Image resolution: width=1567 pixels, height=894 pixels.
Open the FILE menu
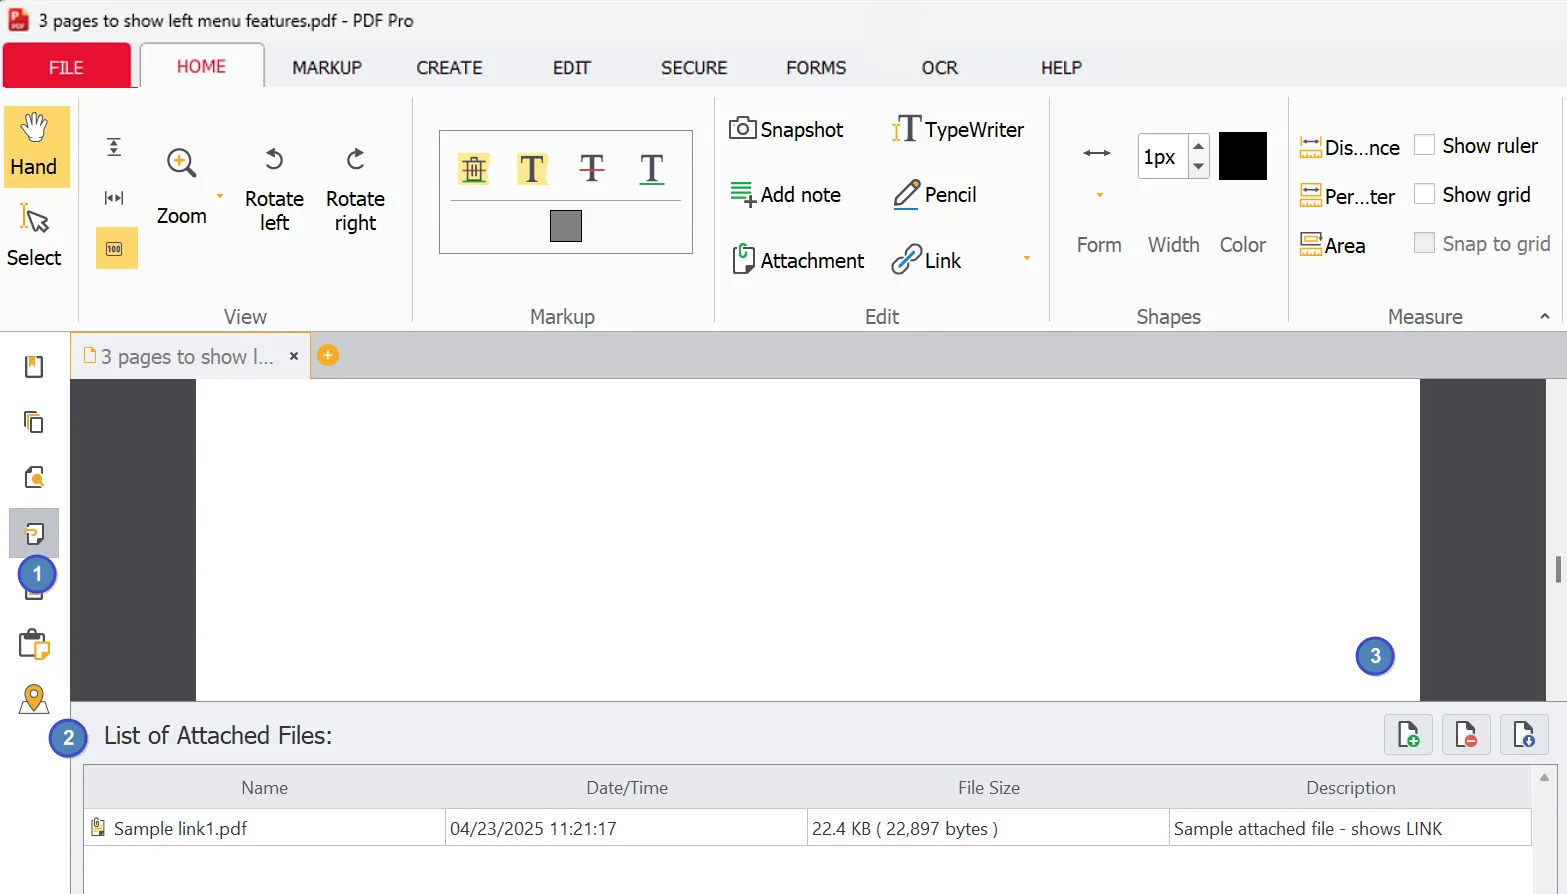coord(67,67)
